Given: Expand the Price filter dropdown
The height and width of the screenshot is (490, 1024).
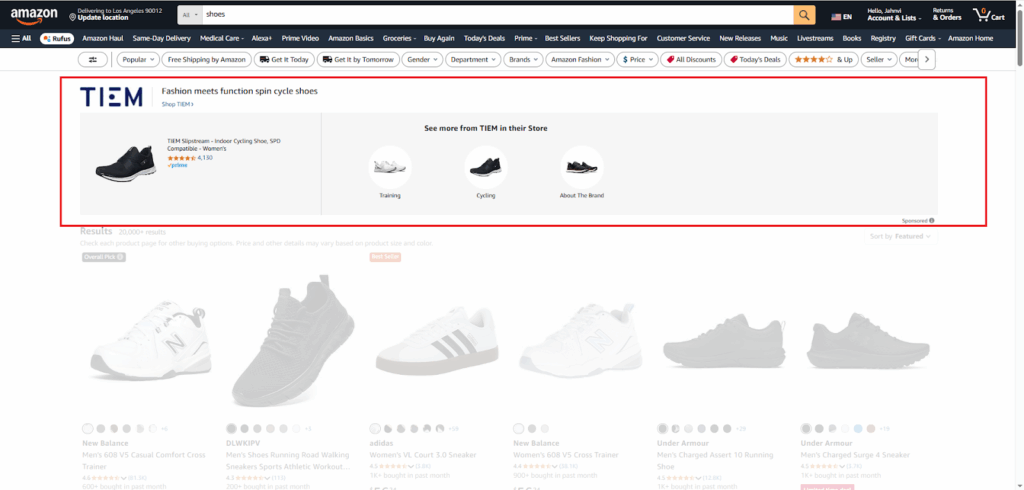Looking at the screenshot, I should coord(637,59).
